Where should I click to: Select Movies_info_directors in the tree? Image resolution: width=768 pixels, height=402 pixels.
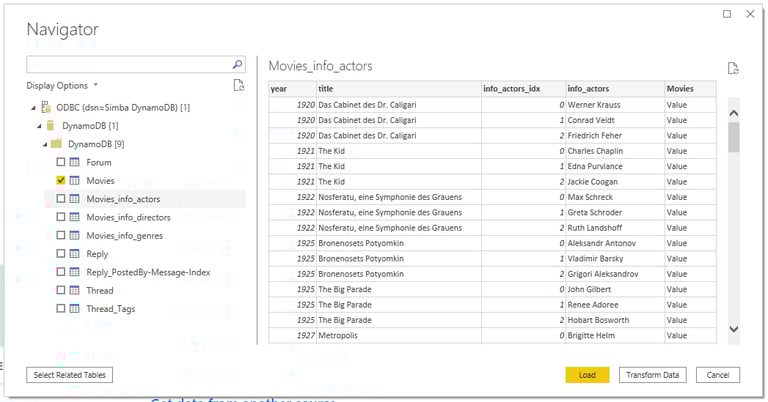tap(128, 217)
